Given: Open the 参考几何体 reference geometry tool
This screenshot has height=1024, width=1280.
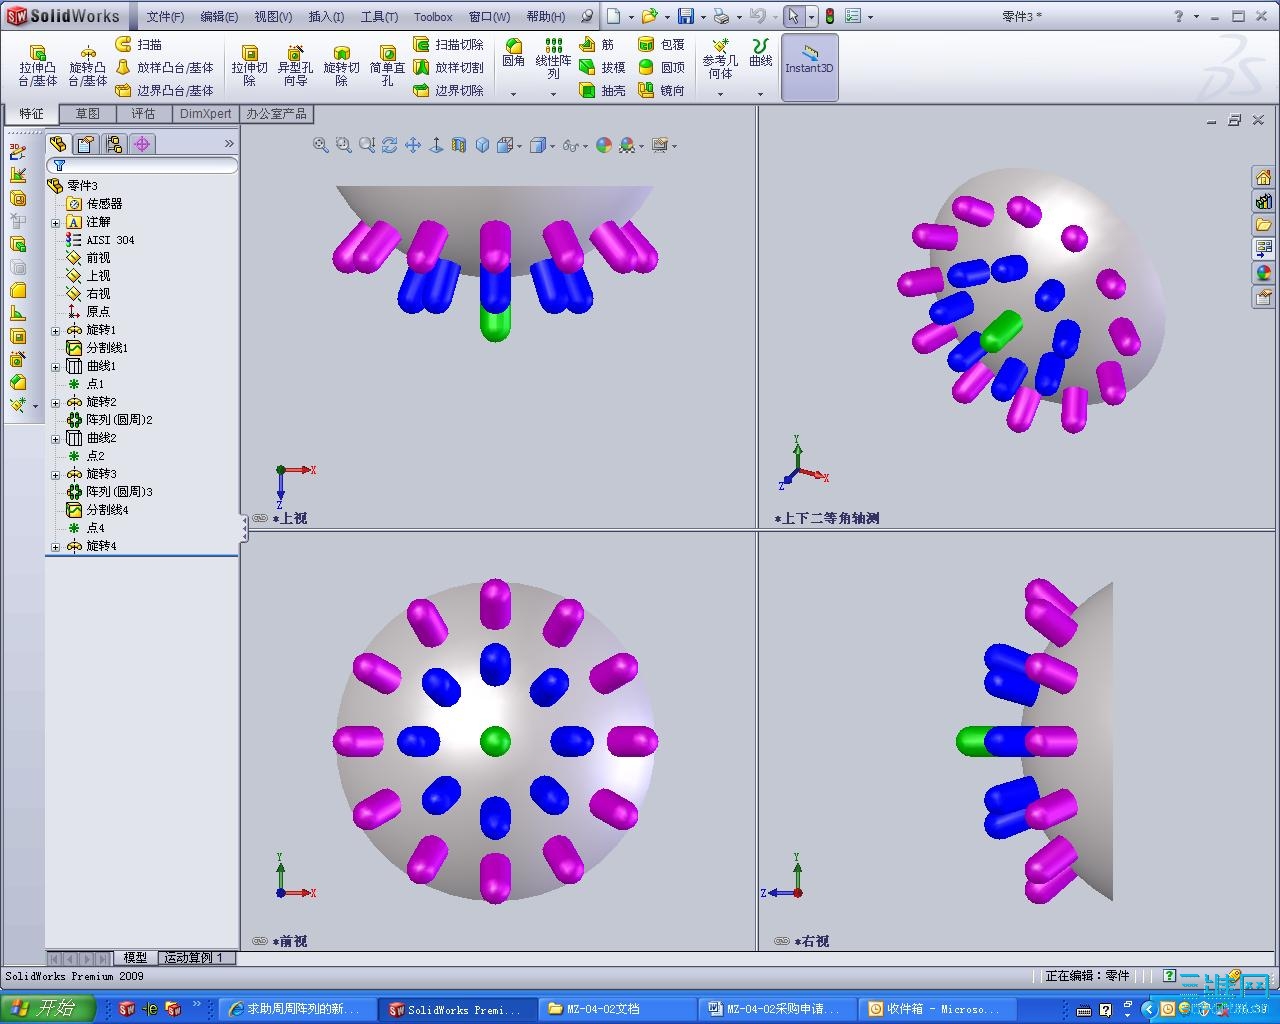Looking at the screenshot, I should [720, 59].
